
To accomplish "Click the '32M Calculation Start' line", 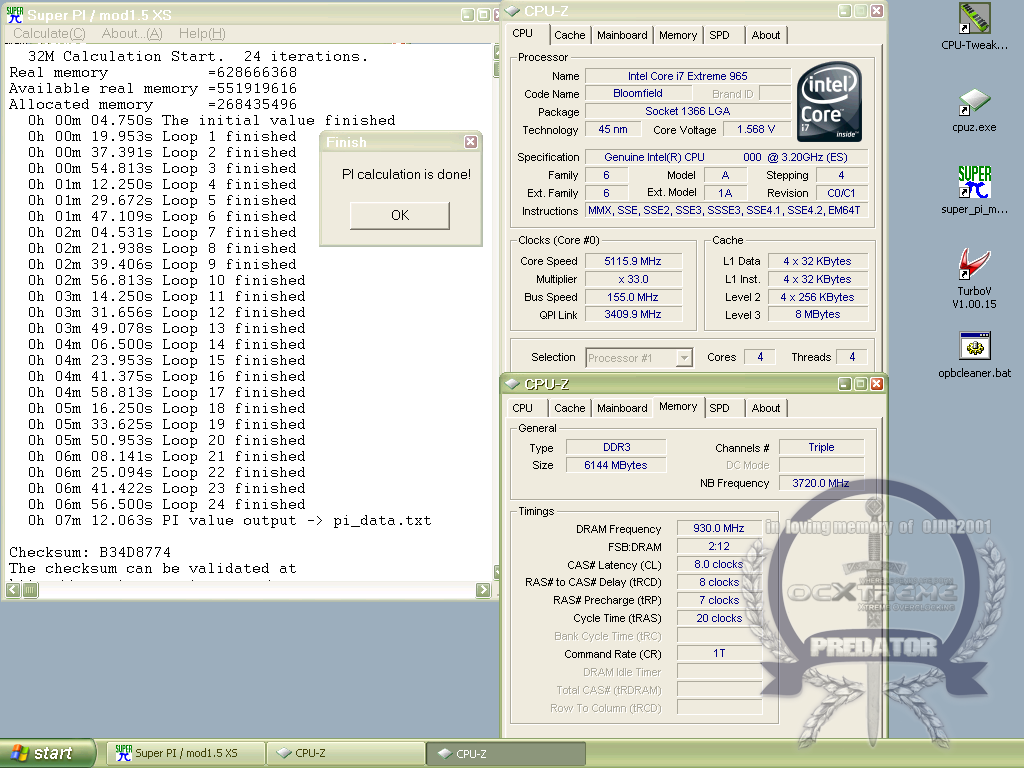I will point(198,57).
